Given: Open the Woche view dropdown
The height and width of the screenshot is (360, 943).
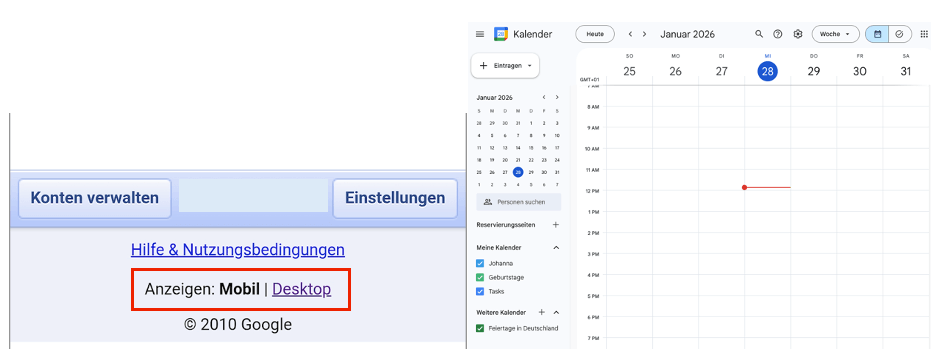Looking at the screenshot, I should point(835,34).
